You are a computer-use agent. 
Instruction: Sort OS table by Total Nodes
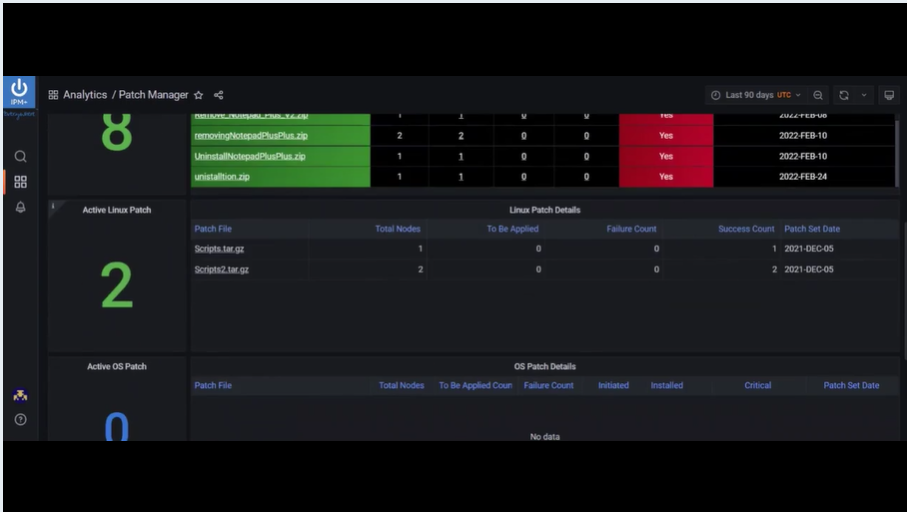click(401, 385)
